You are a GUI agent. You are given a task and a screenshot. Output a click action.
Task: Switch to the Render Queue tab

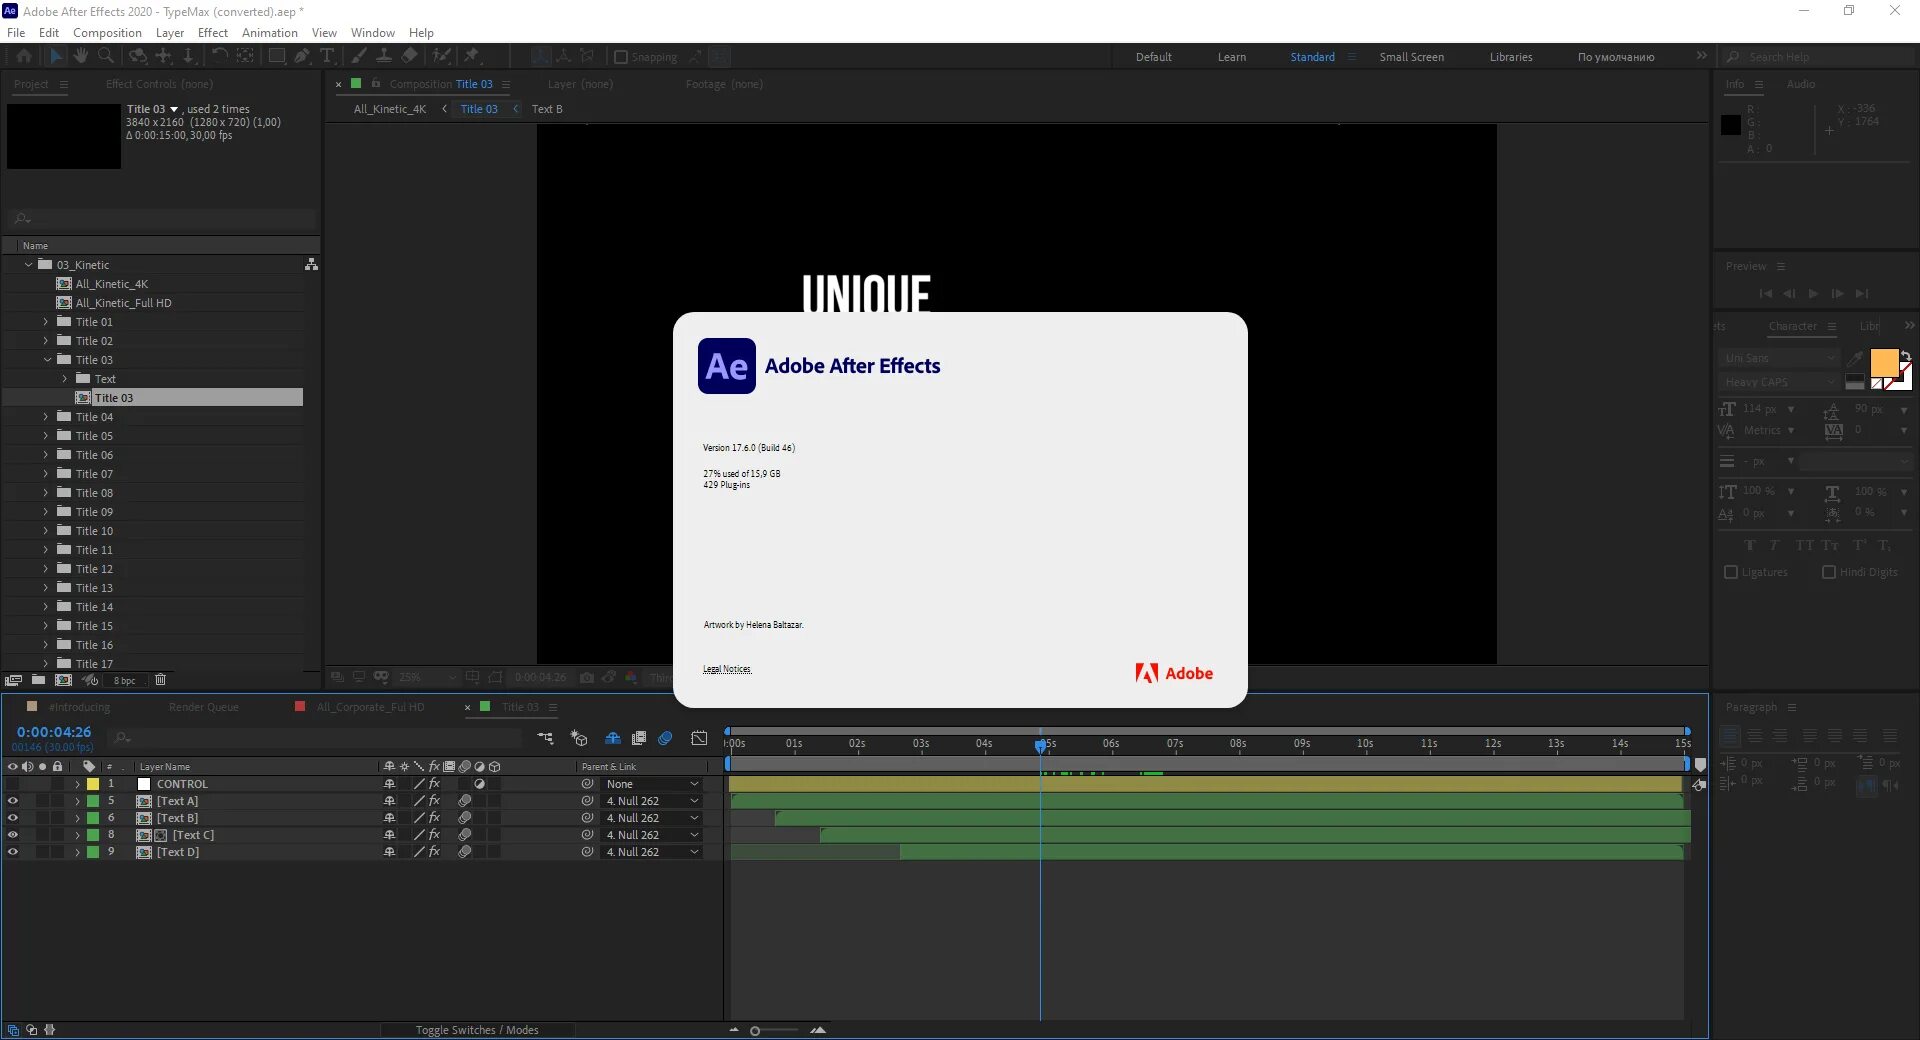[x=204, y=707]
